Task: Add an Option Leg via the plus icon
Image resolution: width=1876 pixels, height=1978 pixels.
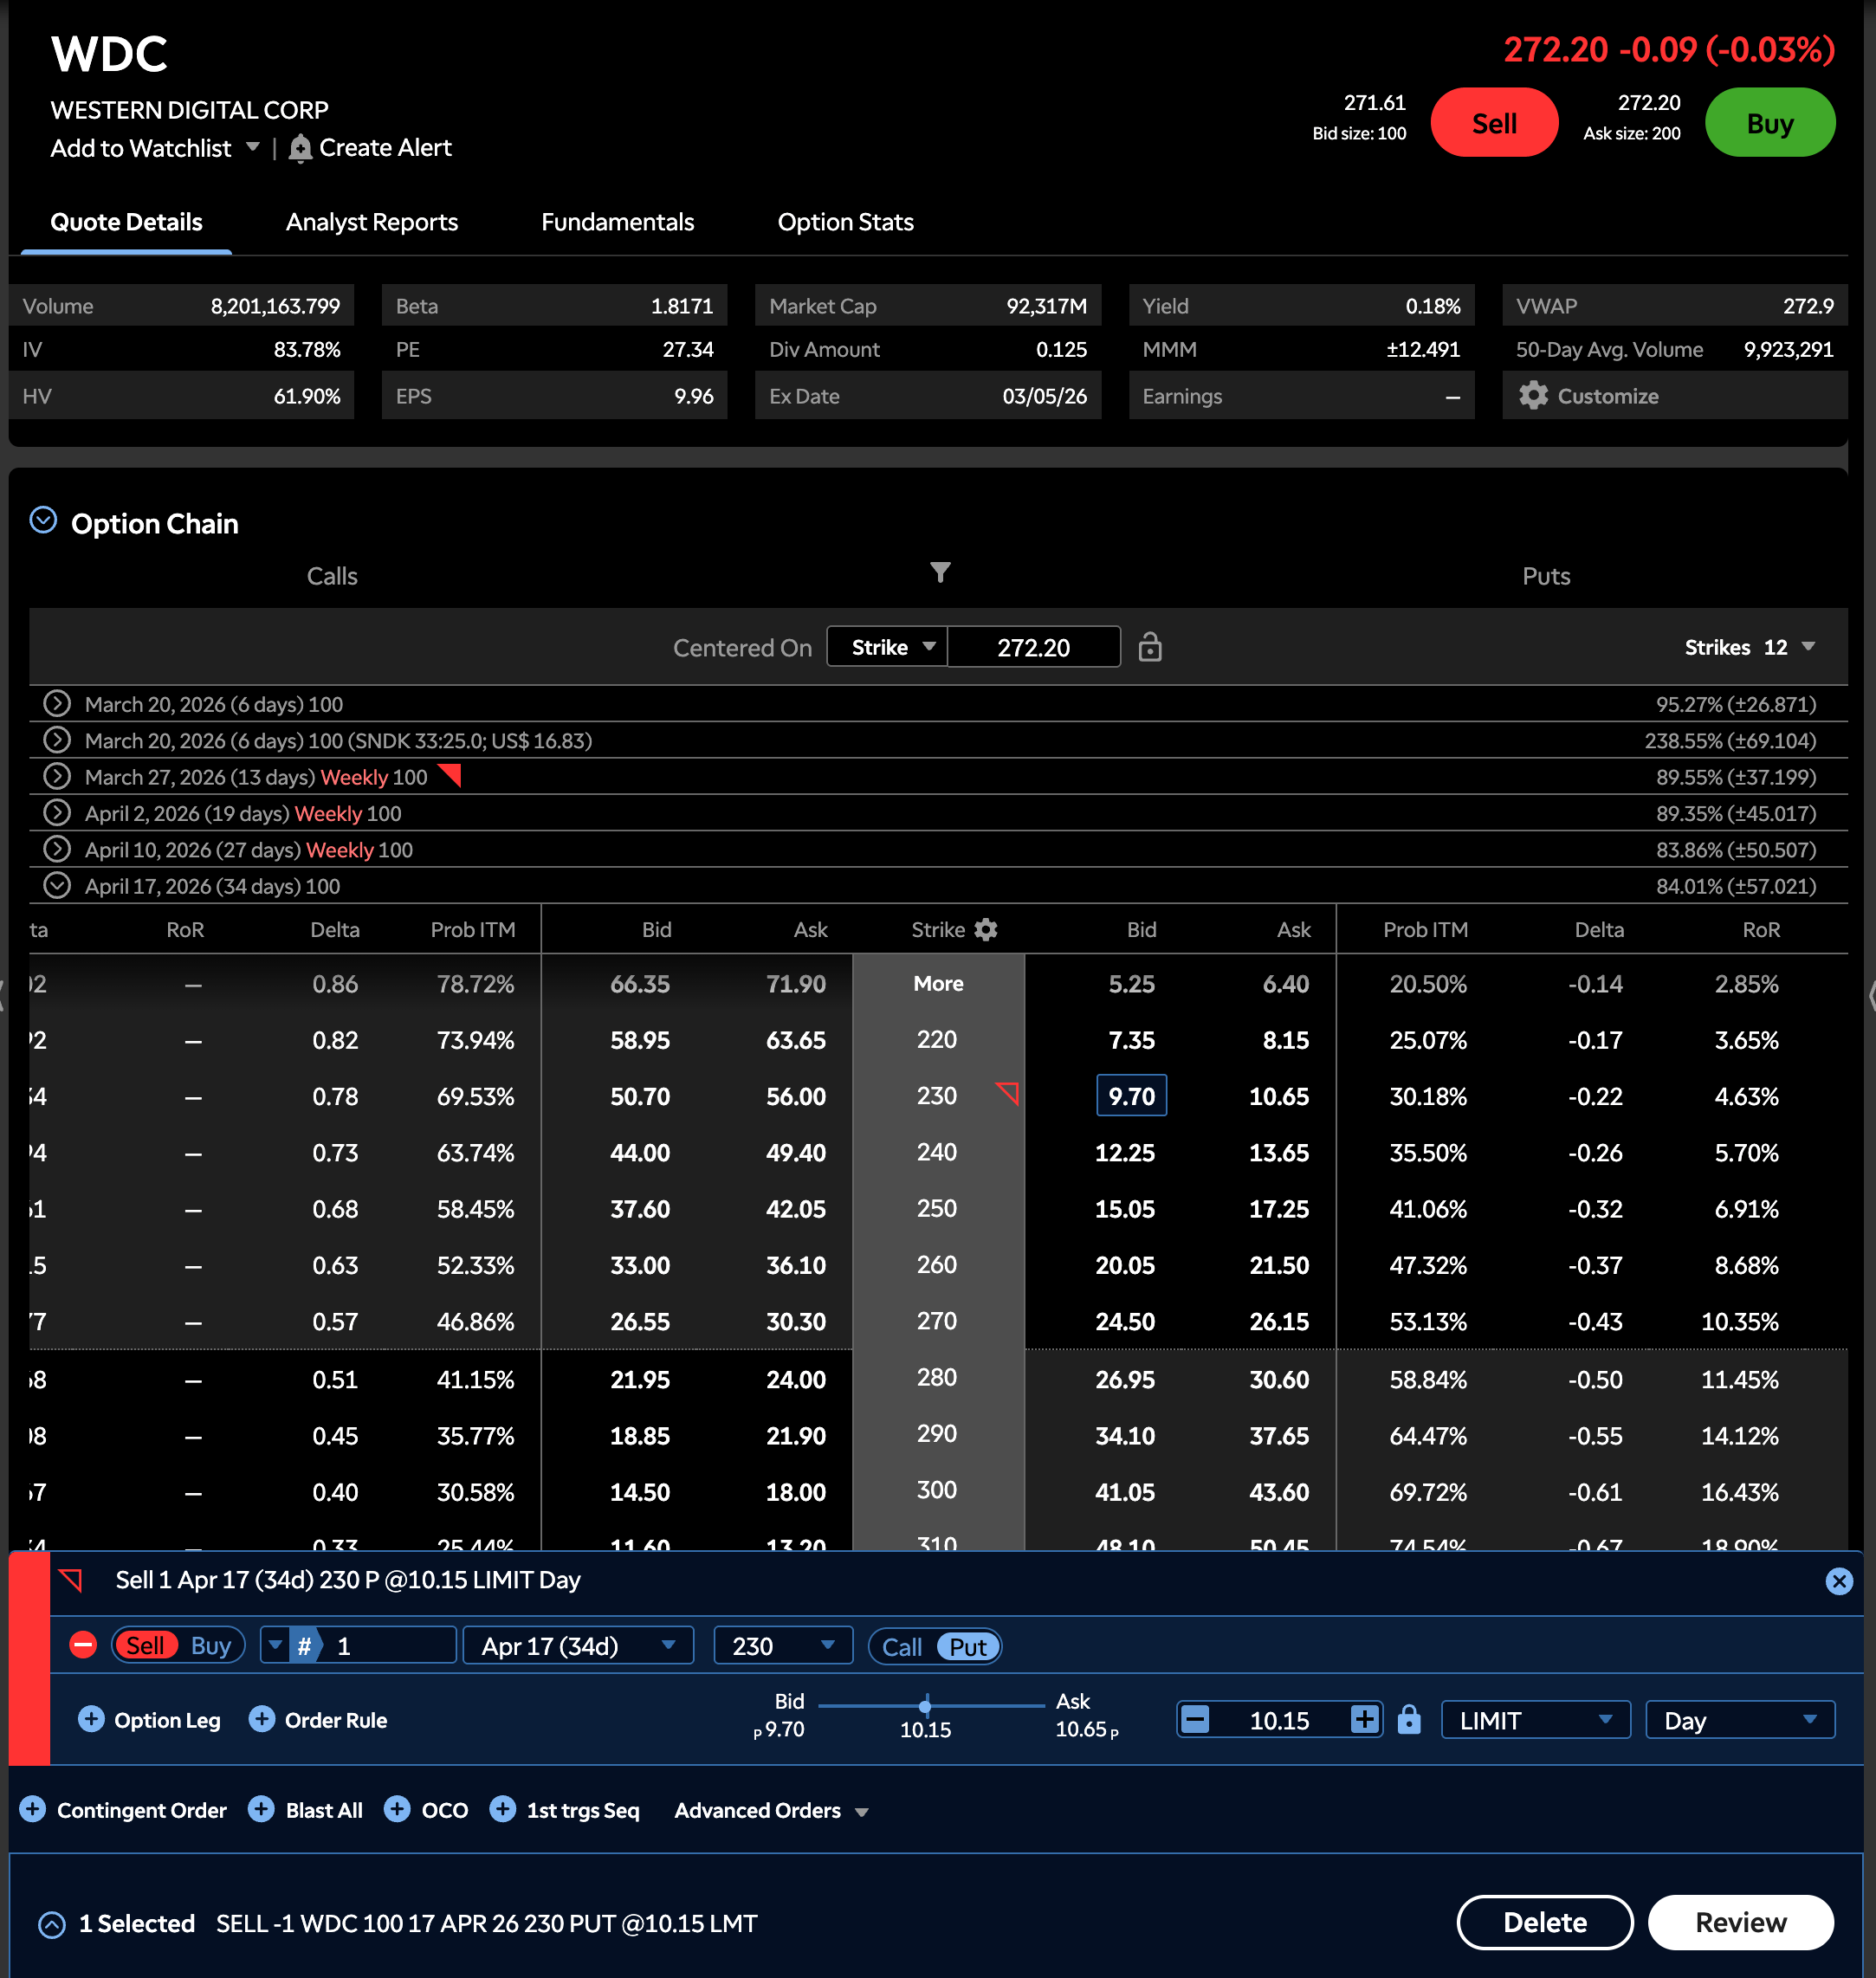Action: tap(91, 1719)
